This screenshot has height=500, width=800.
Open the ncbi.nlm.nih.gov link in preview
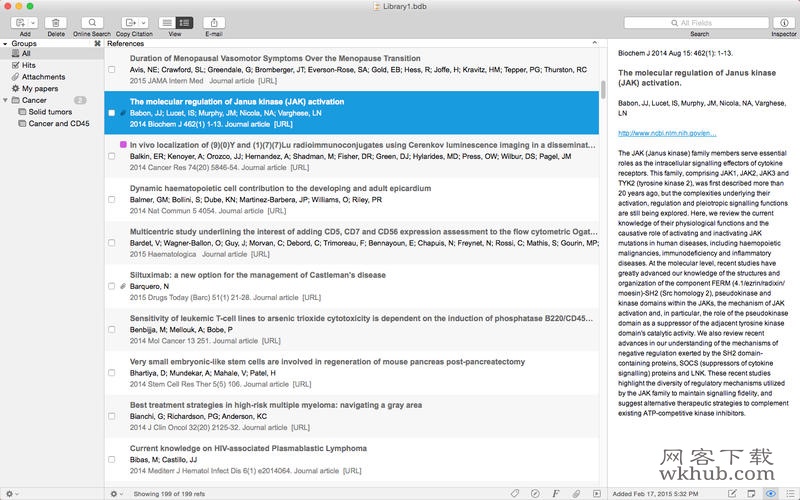(667, 133)
